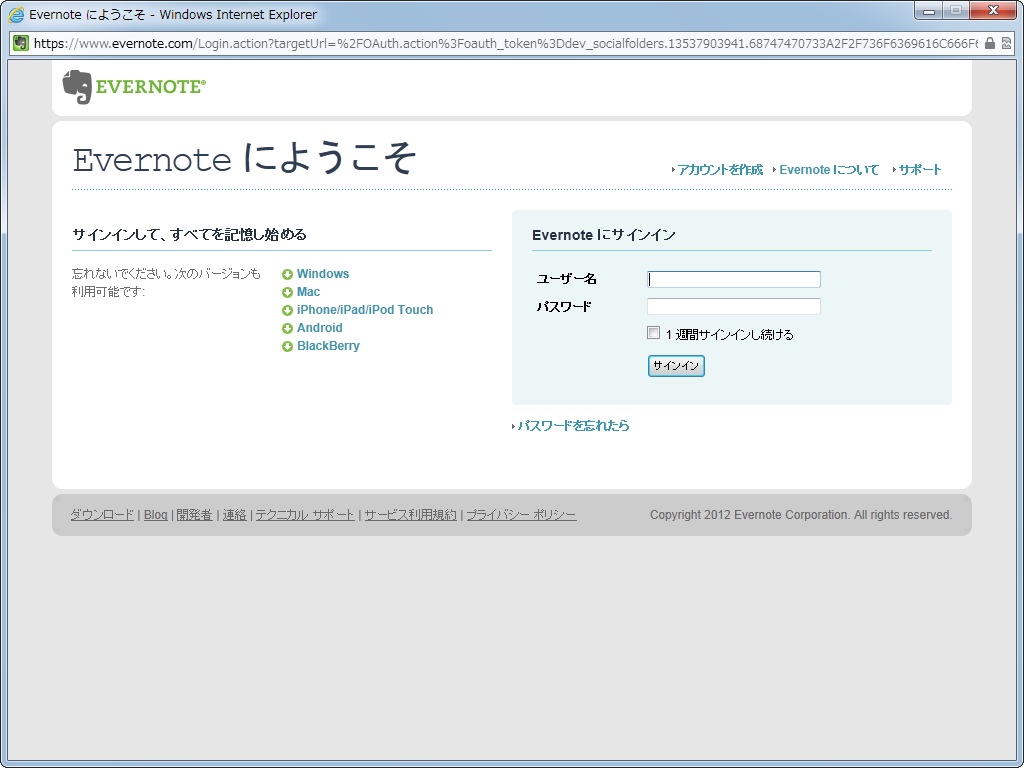Screen dimensions: 1024x768
Task: Open the プライバシー ポリシー footer link
Action: (x=519, y=514)
